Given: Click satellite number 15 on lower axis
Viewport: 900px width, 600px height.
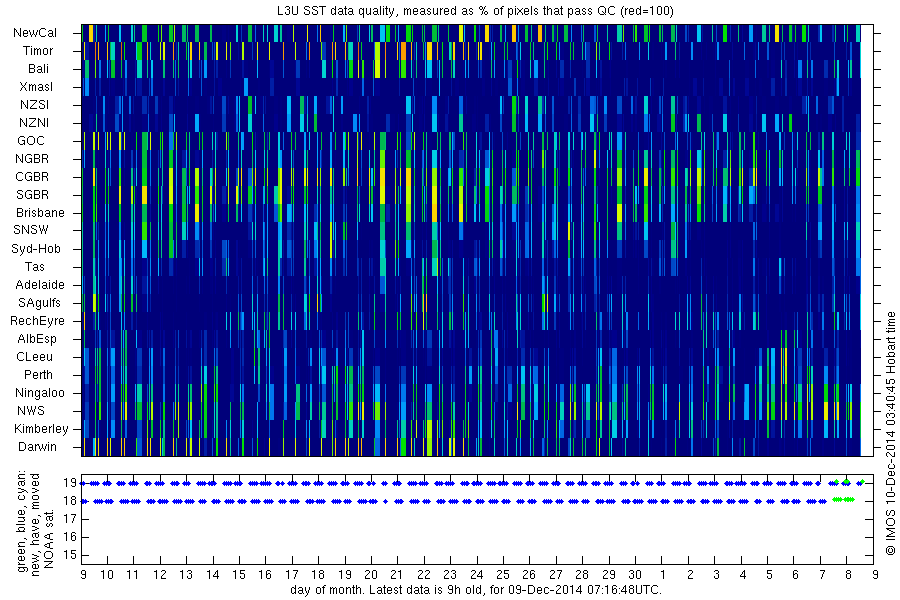Looking at the screenshot, I should [x=70, y=555].
